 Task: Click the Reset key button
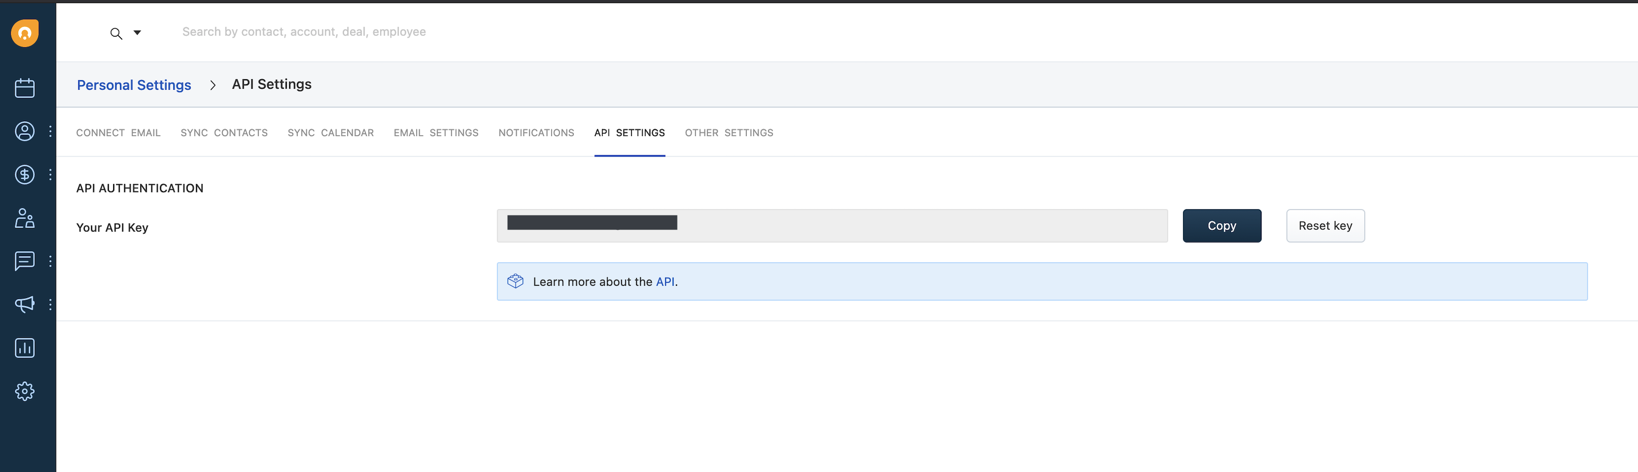point(1325,226)
